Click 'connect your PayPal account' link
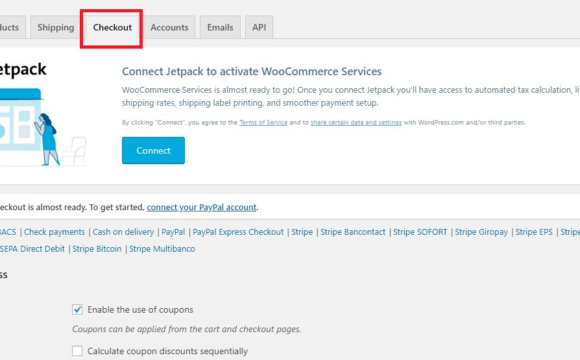580x360 pixels. tap(202, 207)
